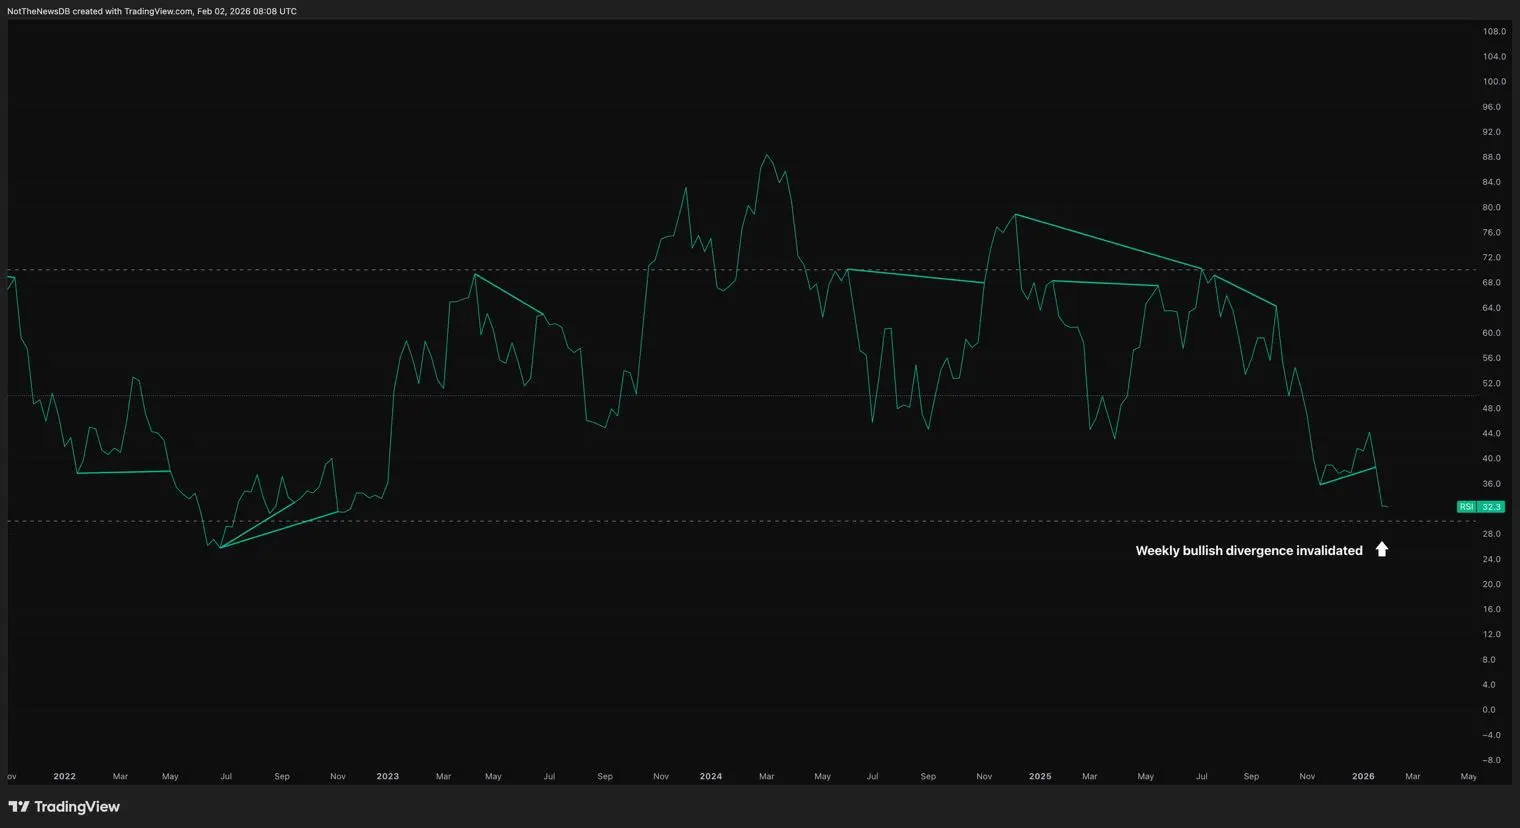The width and height of the screenshot is (1520, 828).
Task: Click the 56.0 scale value
Action: (1491, 358)
